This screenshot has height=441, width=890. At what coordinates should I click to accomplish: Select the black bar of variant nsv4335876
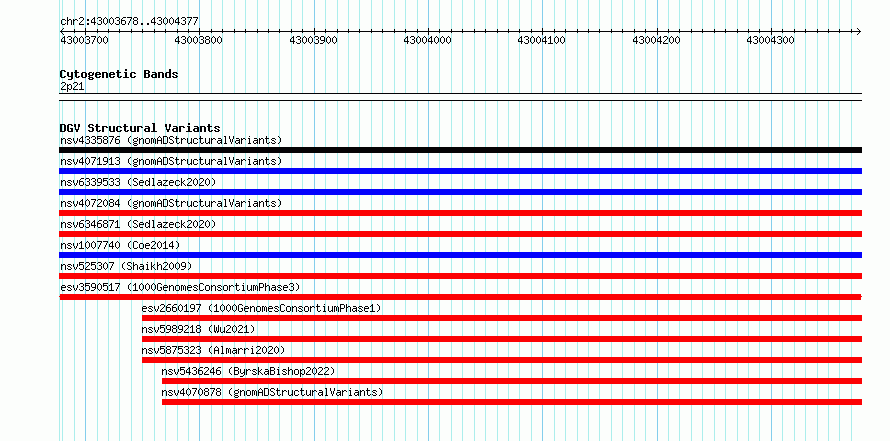460,150
